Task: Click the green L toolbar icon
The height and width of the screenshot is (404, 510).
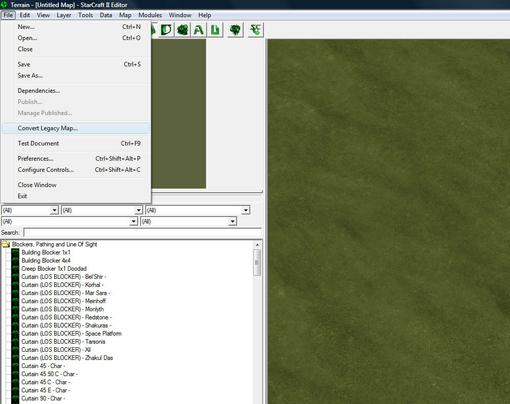Action: [215, 30]
